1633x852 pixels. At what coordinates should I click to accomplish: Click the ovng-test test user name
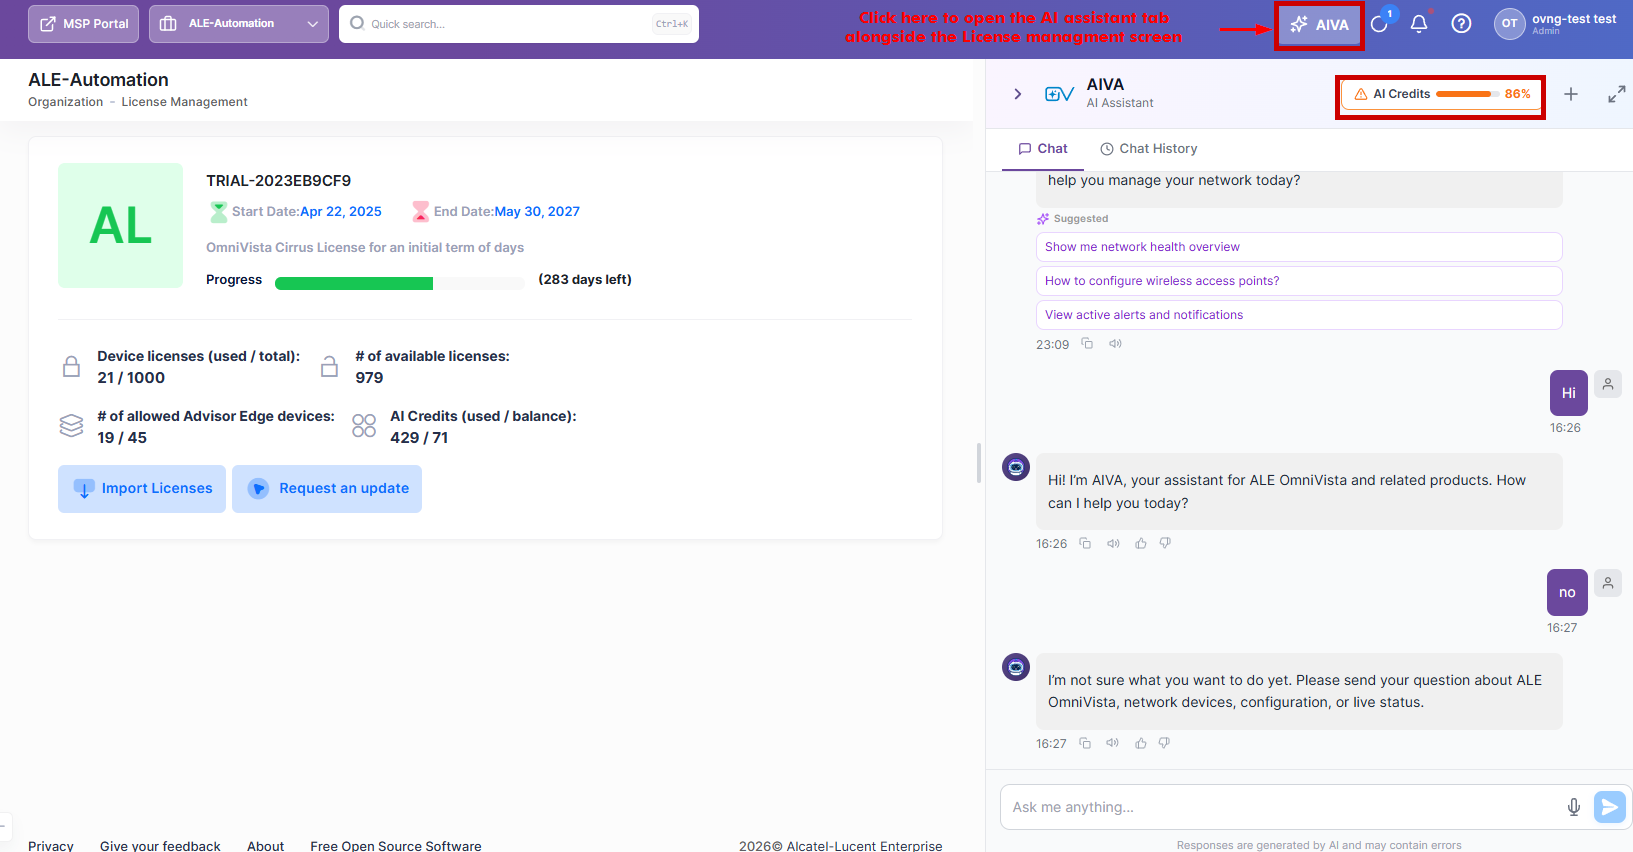[x=1574, y=19]
